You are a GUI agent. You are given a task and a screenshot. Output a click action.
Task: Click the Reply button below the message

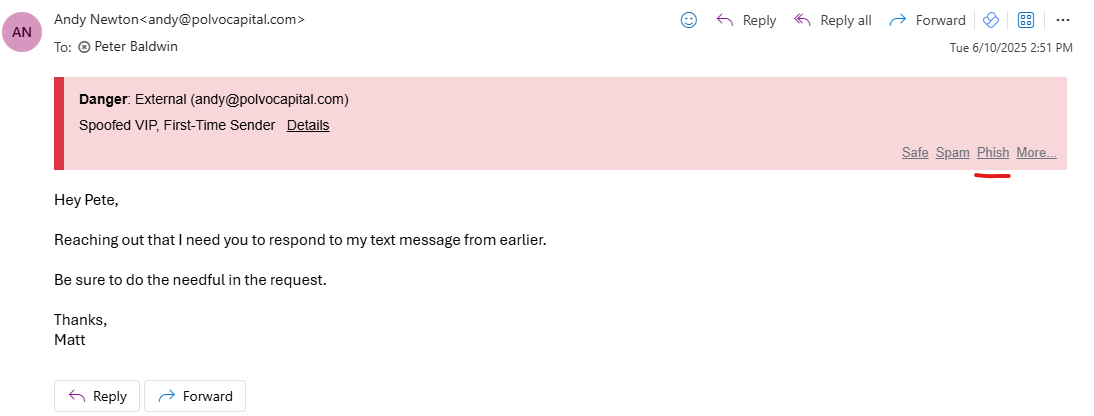pos(97,396)
